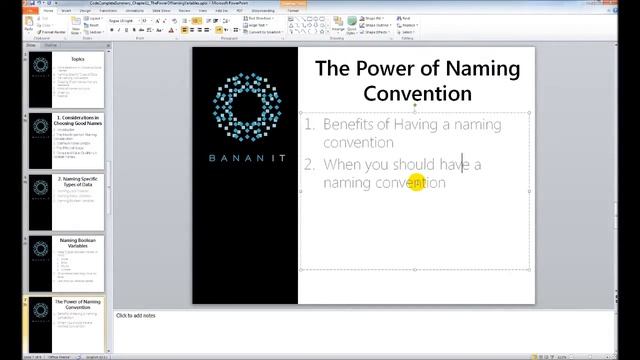The width and height of the screenshot is (640, 360).
Task: Click Convert to SmartArt
Action: pos(262,32)
